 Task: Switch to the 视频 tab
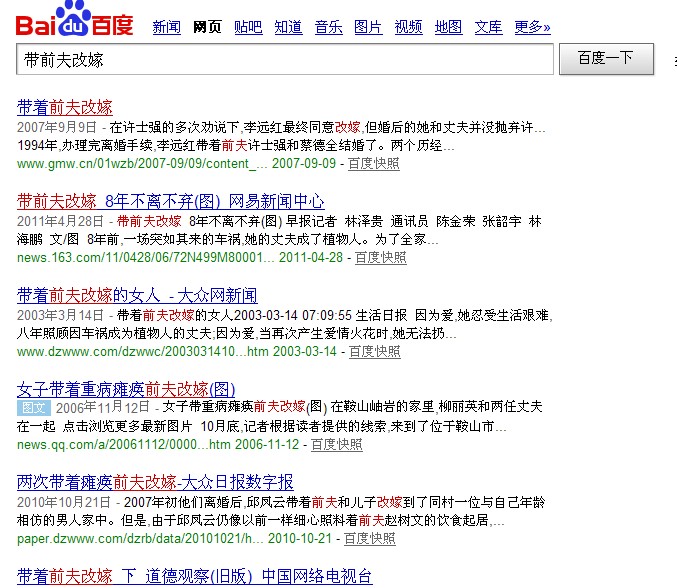tap(408, 27)
